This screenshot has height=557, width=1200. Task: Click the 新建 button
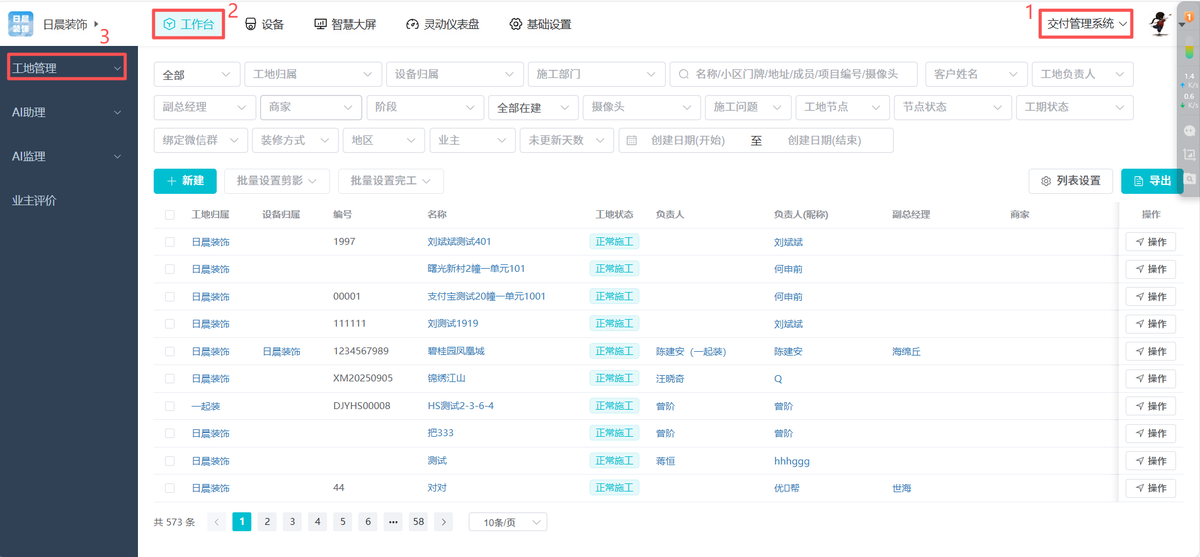[185, 181]
